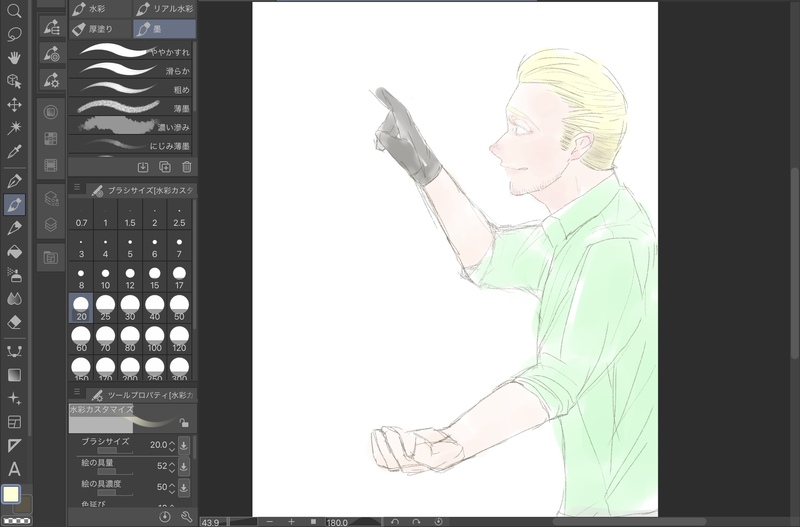The height and width of the screenshot is (527, 800).
Task: Select the Pencil tool below the brush
Action: click(x=14, y=228)
